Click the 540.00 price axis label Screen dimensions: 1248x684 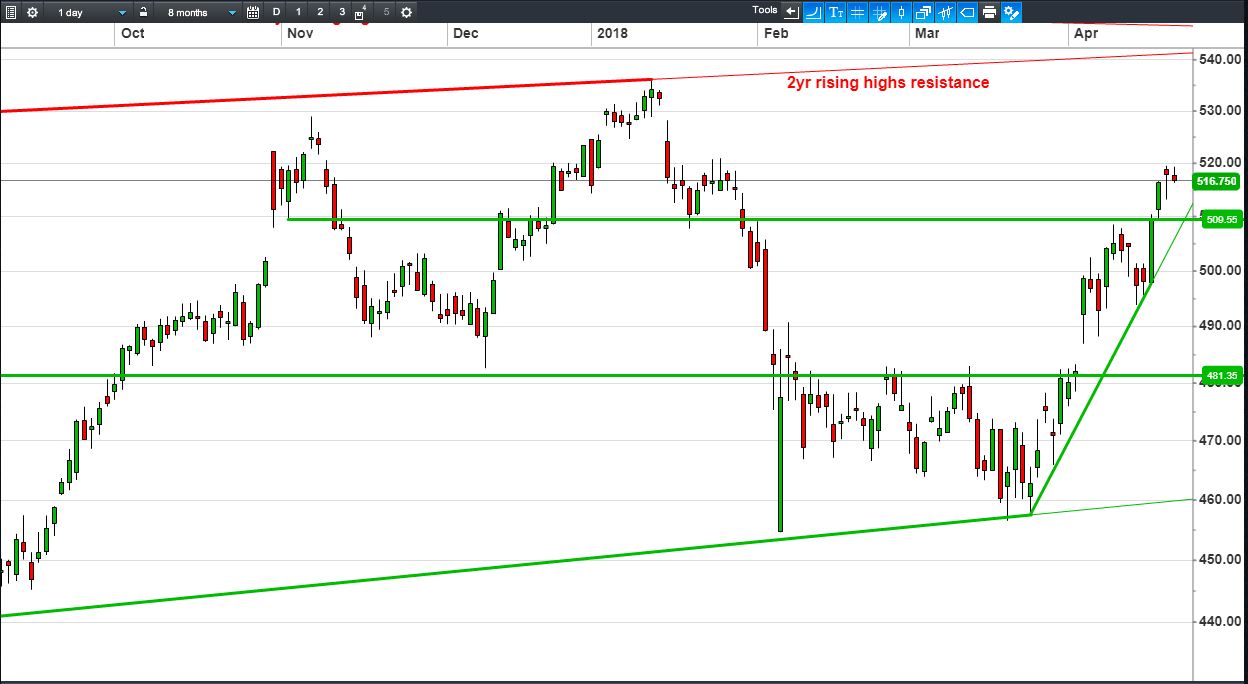[1219, 59]
